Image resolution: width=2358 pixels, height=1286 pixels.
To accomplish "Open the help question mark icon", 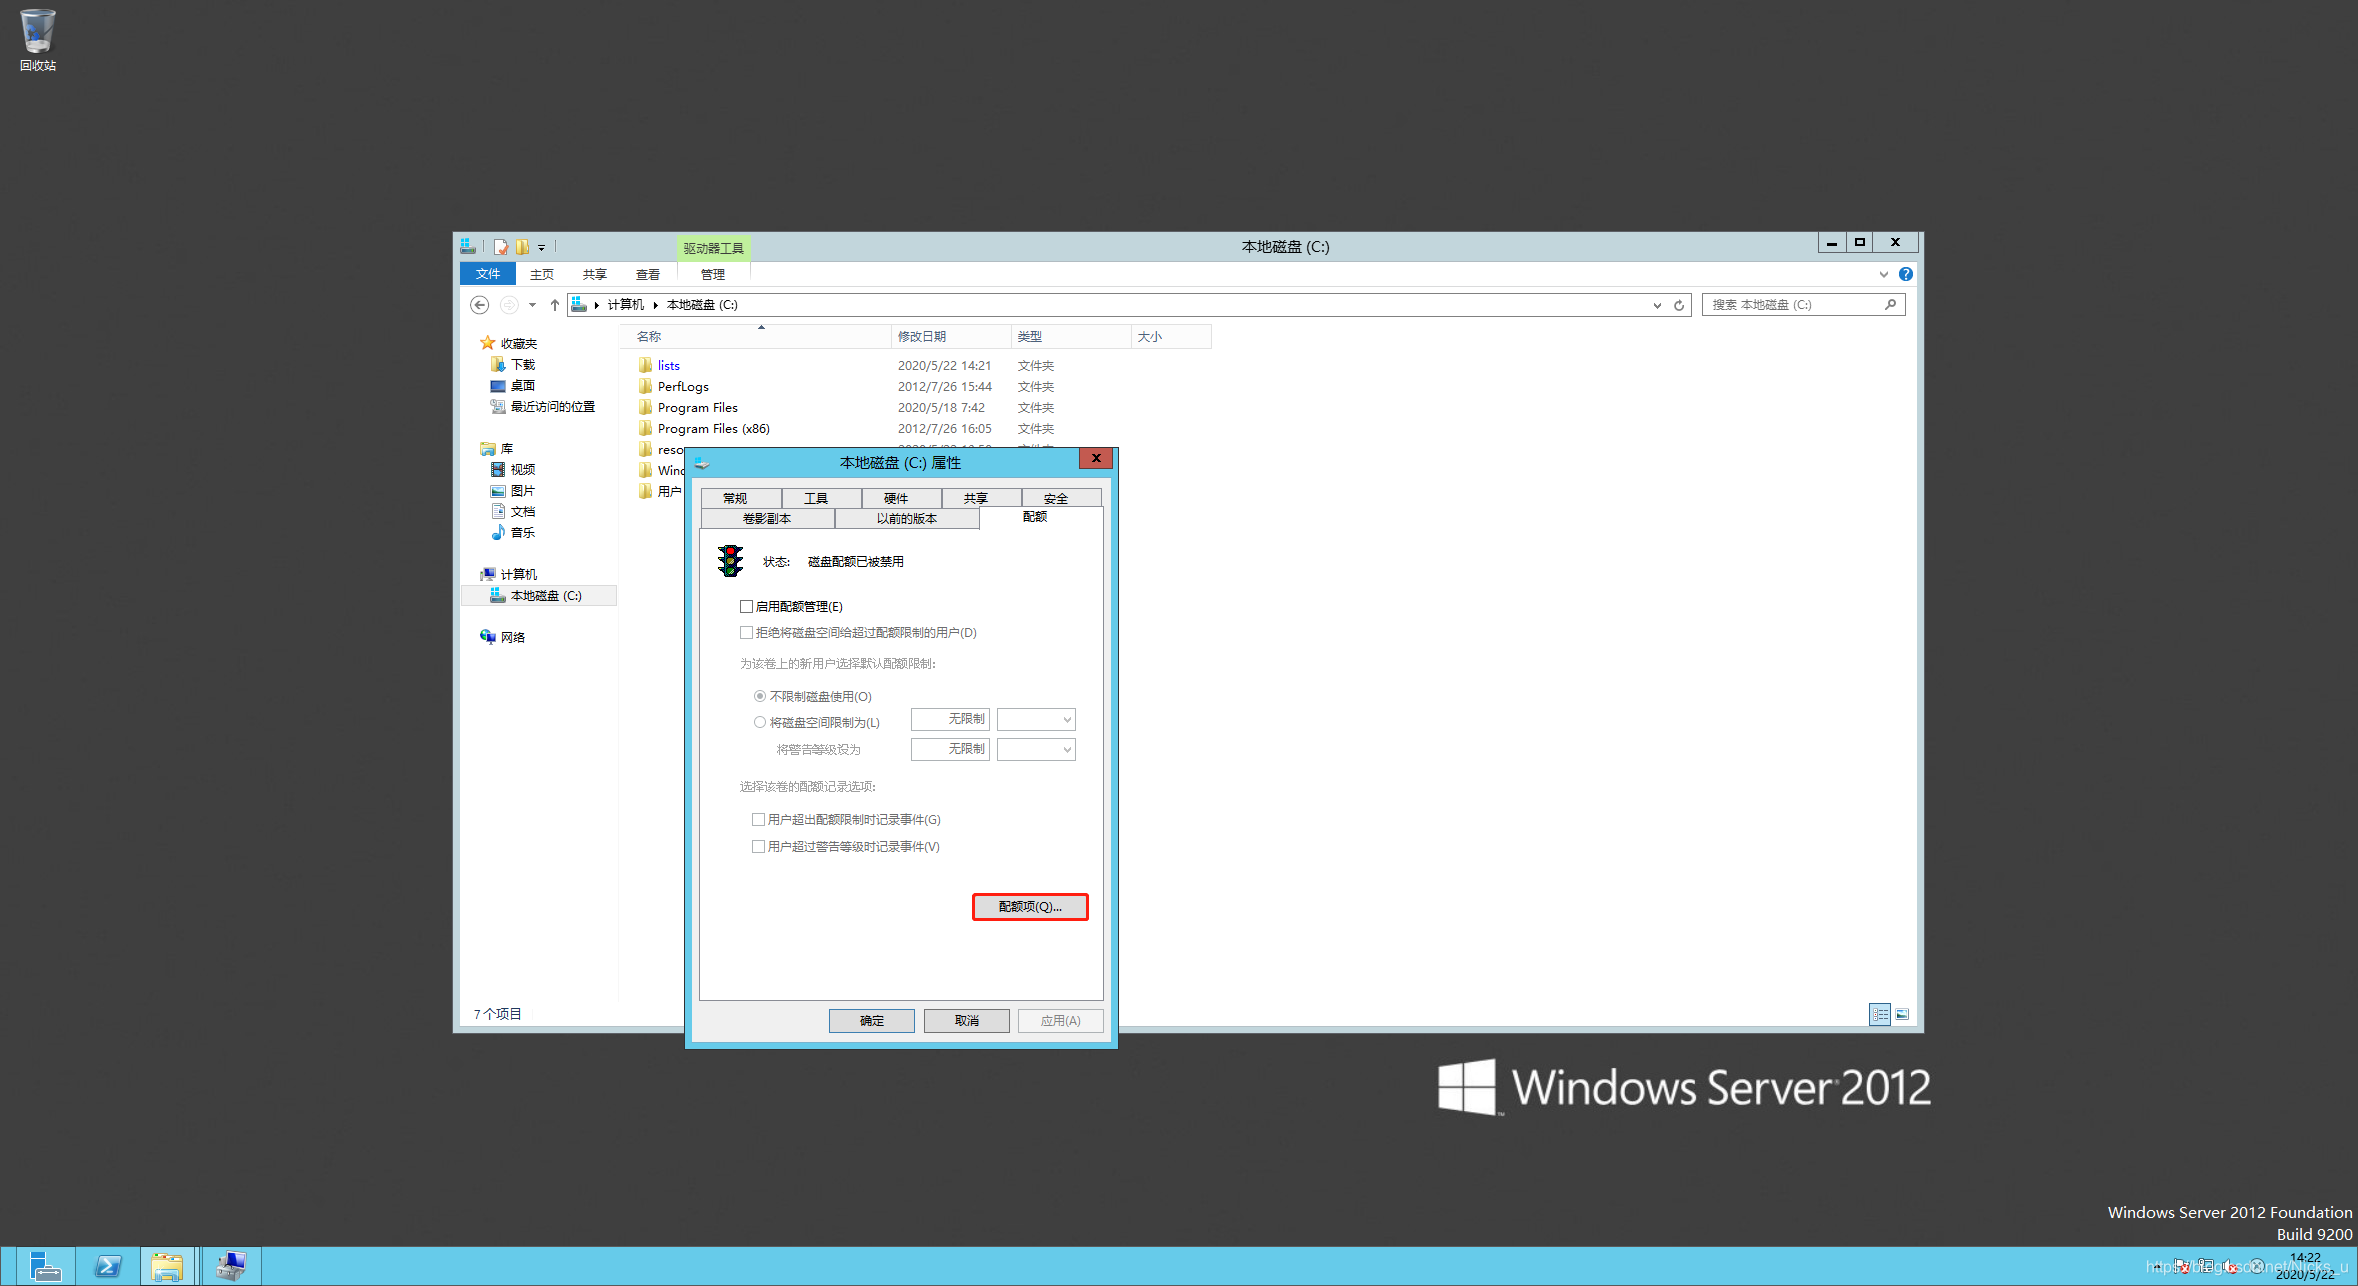I will coord(1905,274).
